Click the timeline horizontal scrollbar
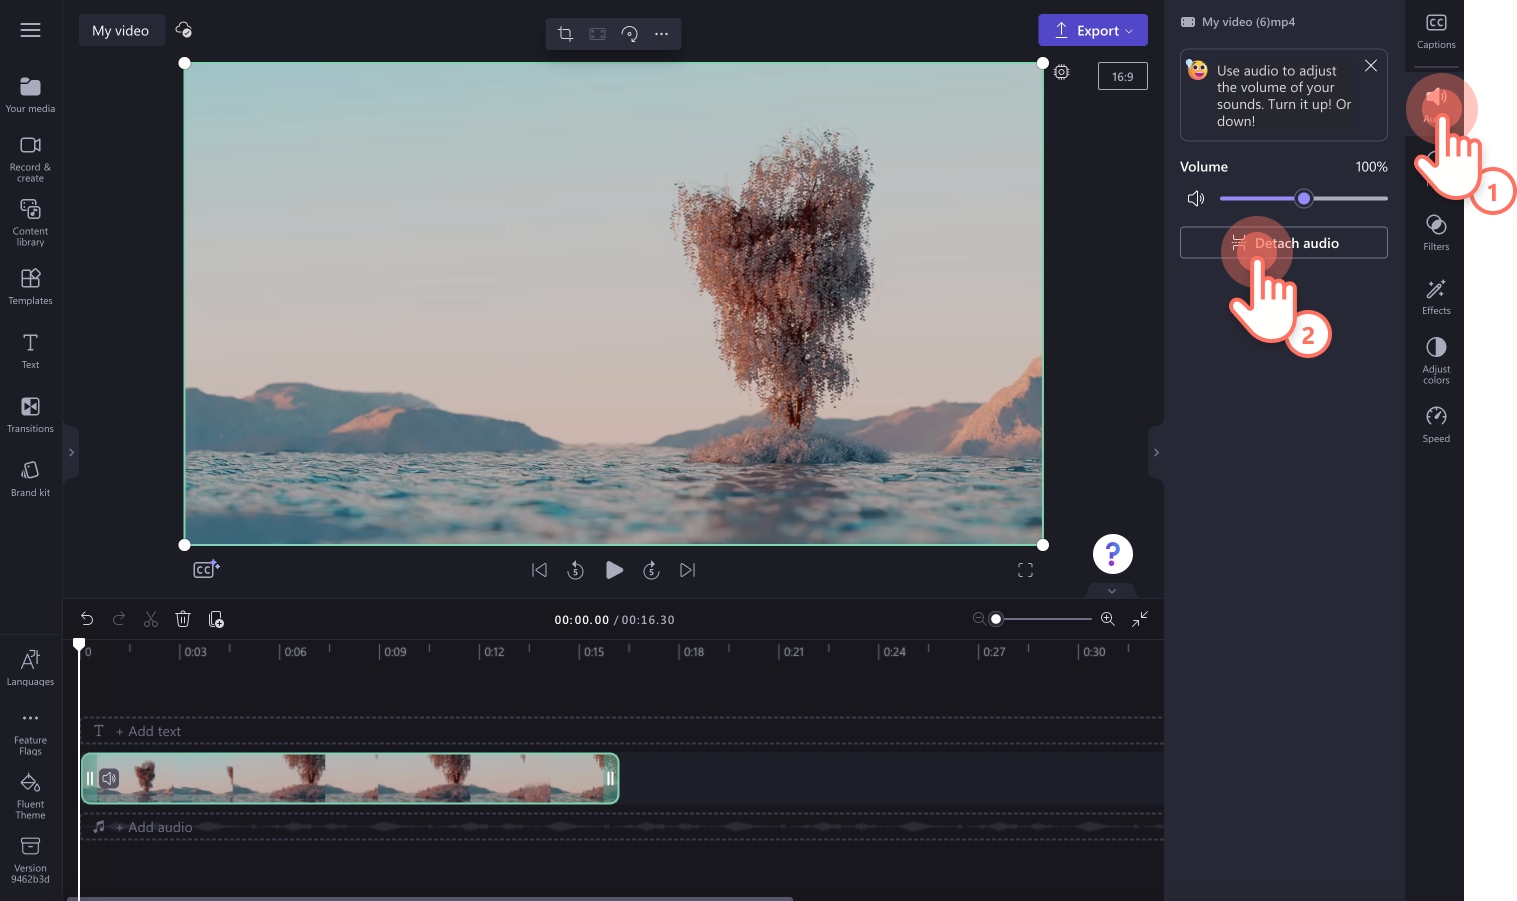This screenshot has width=1517, height=901. click(430, 898)
